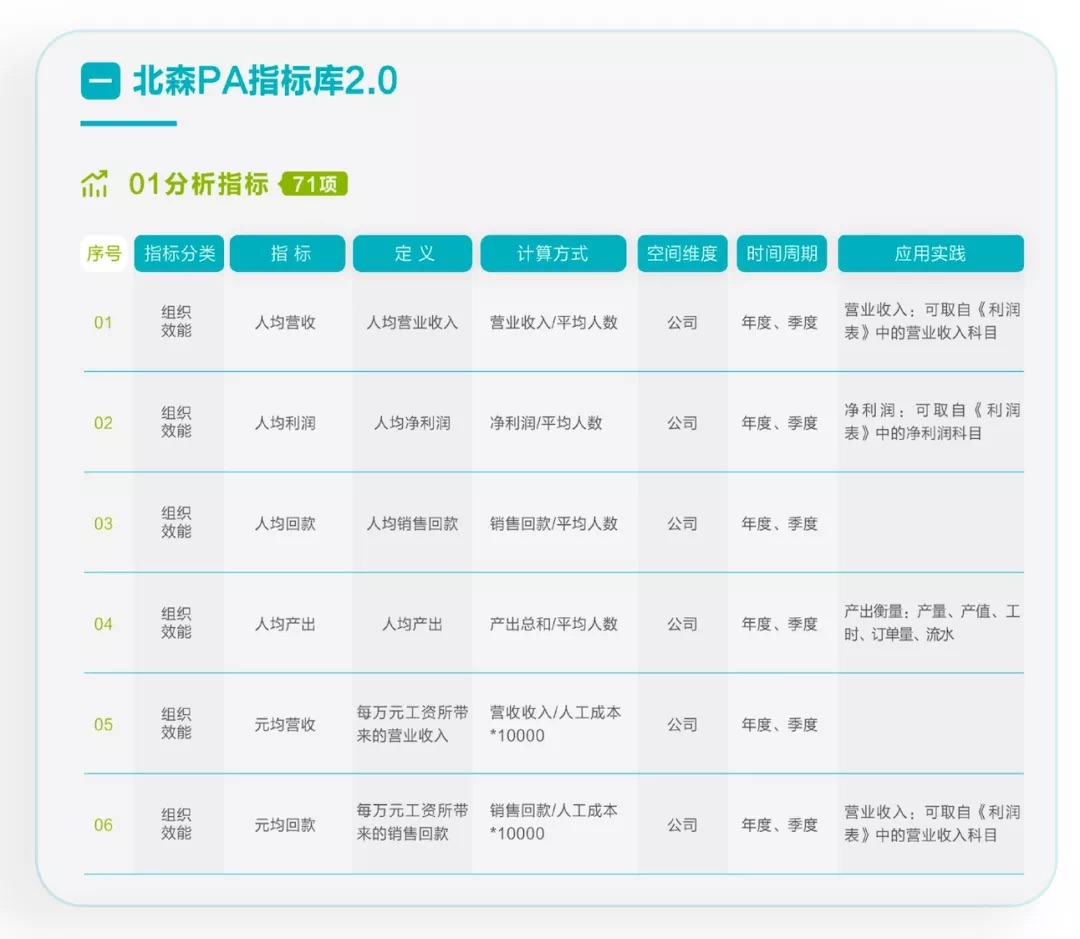
Task: Click the 定义 column header
Action: point(411,253)
